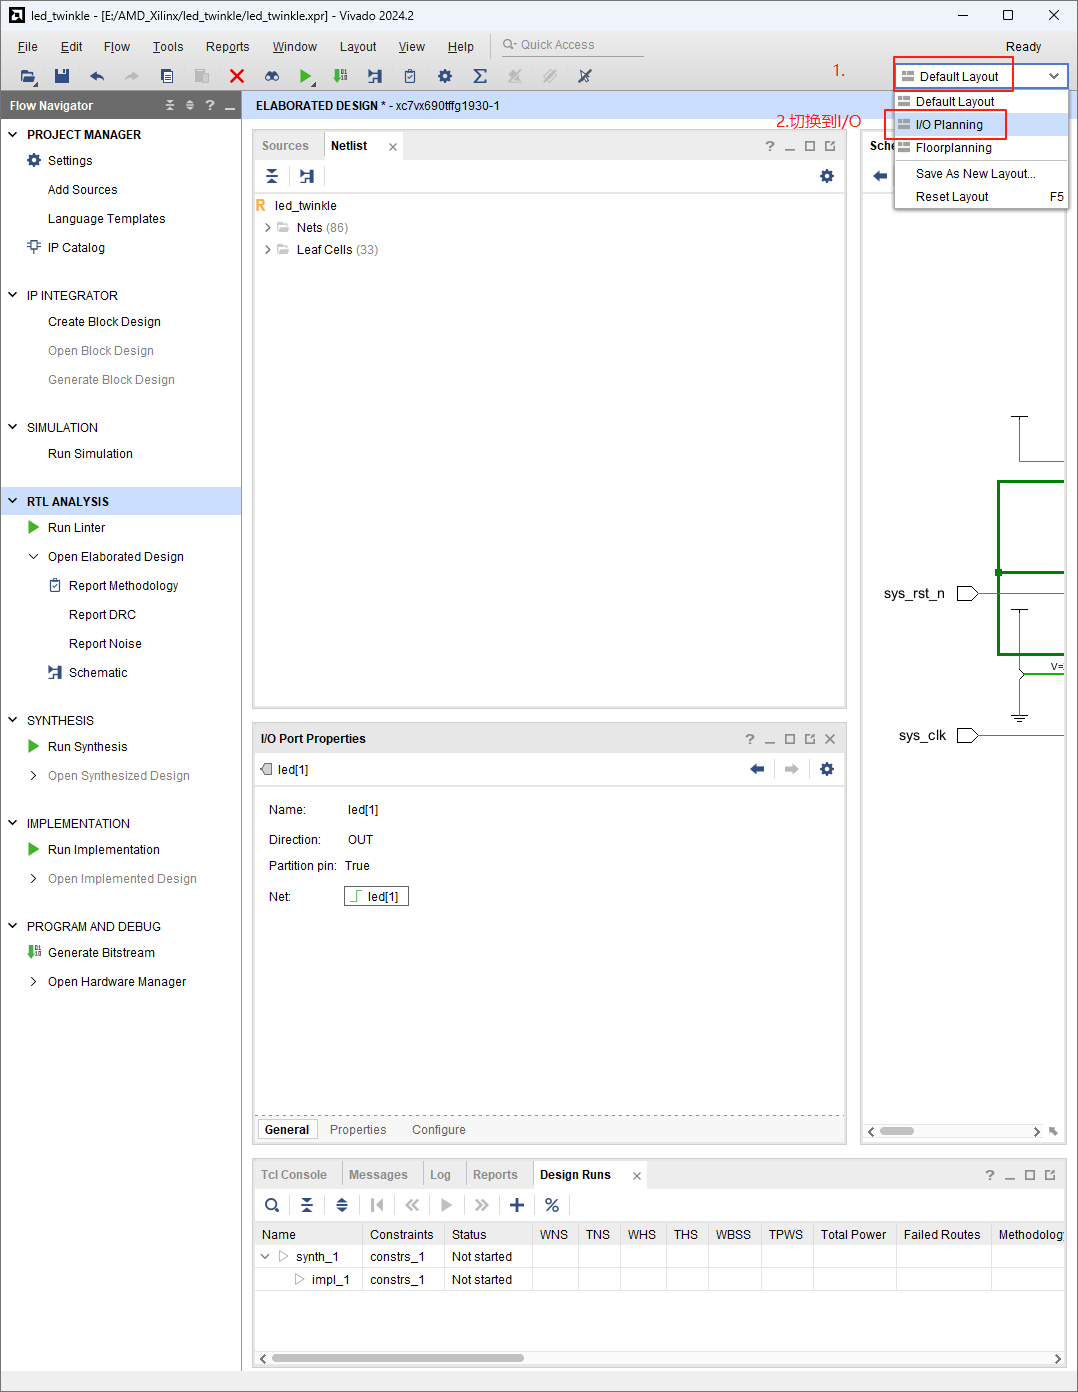This screenshot has width=1078, height=1392.
Task: Click Add Sources in Project Manager
Action: [83, 190]
